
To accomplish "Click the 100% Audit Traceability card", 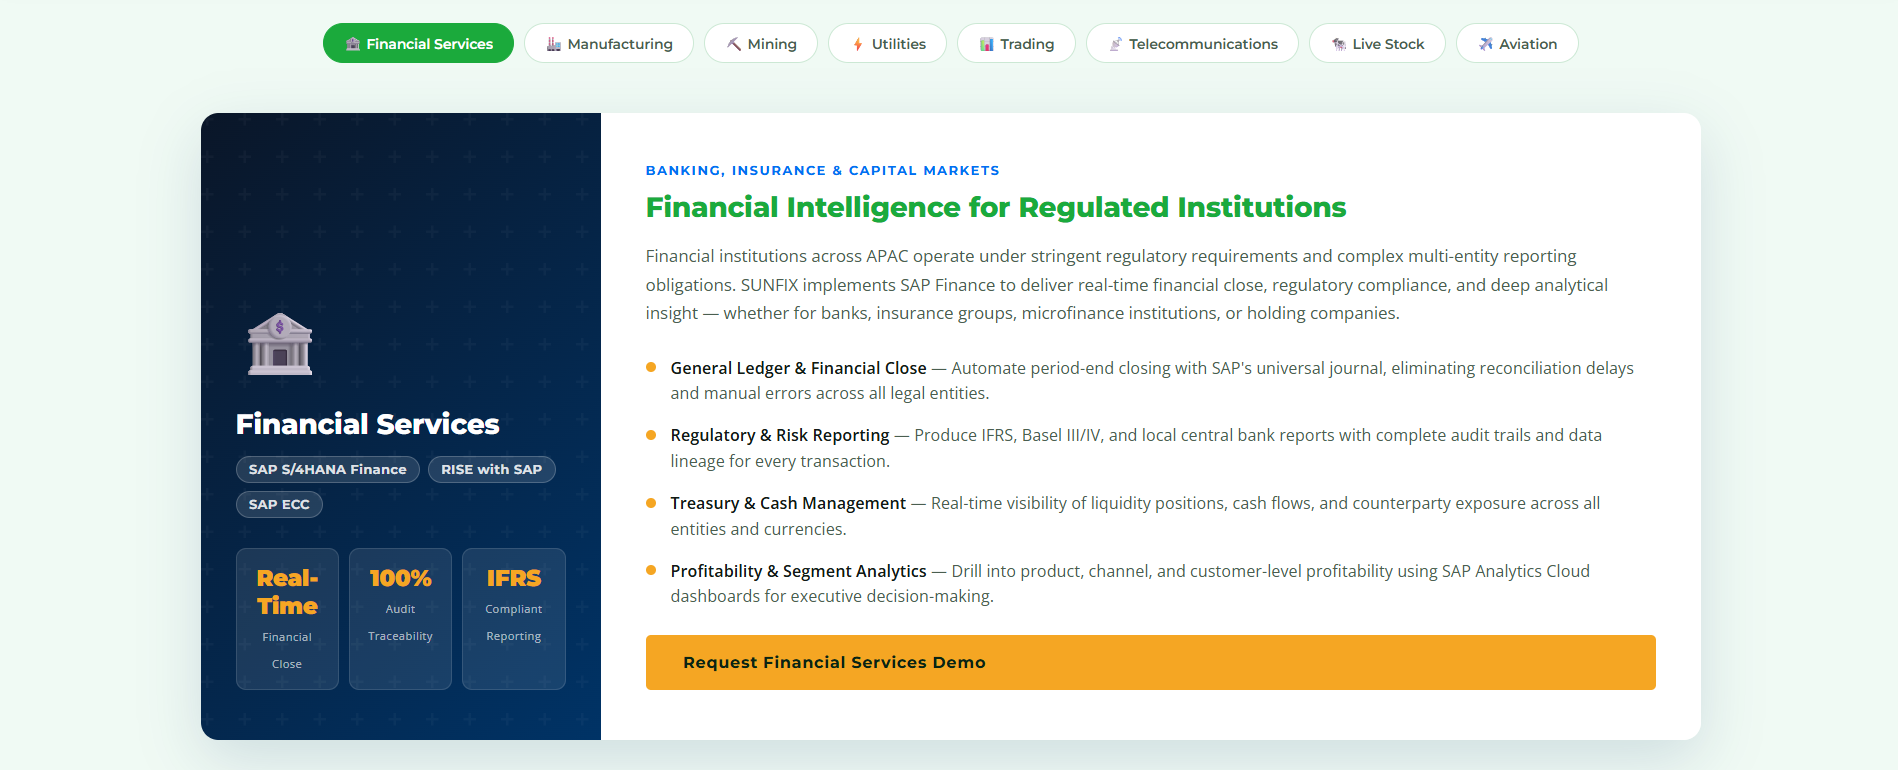I will pos(400,619).
